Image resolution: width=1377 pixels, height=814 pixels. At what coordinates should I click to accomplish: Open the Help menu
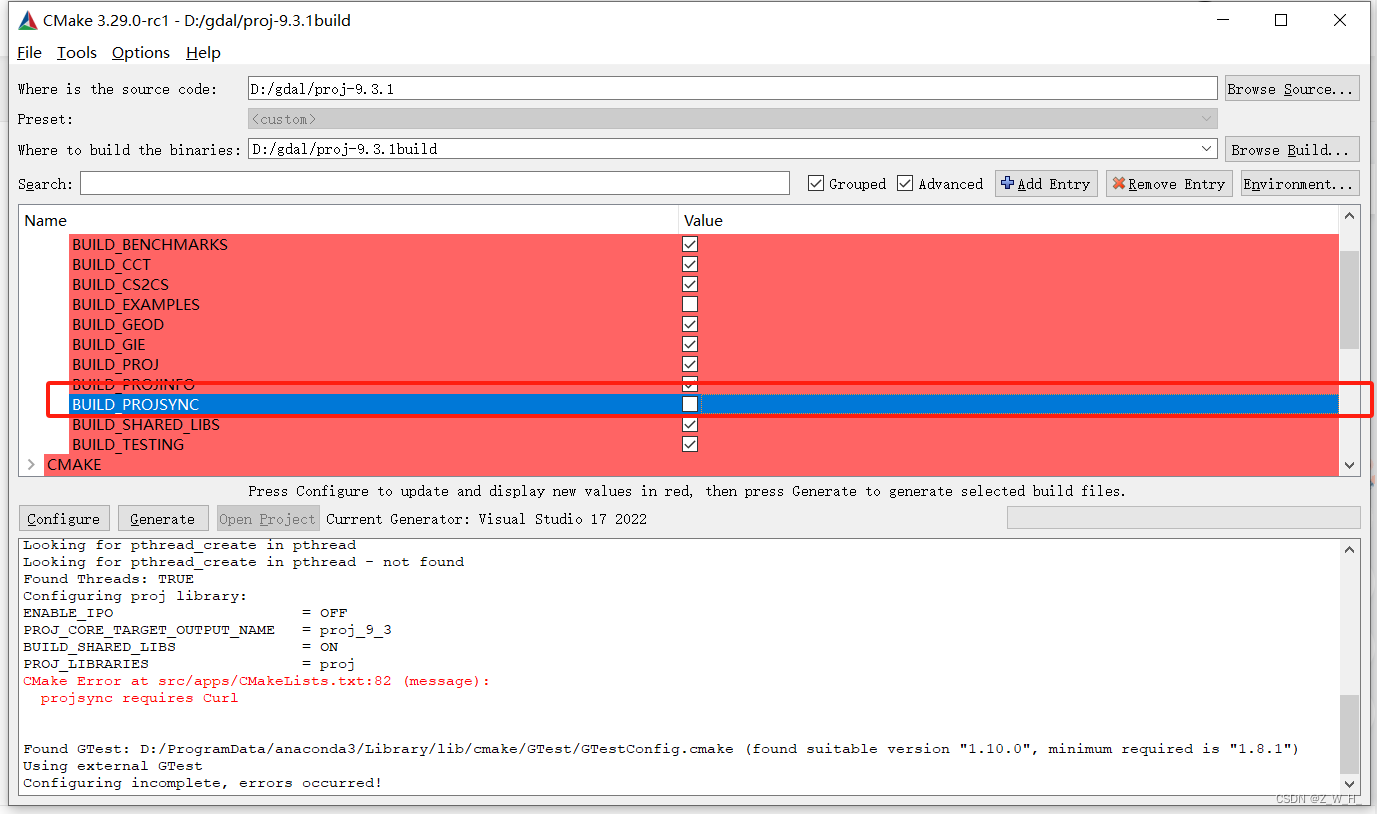(203, 52)
